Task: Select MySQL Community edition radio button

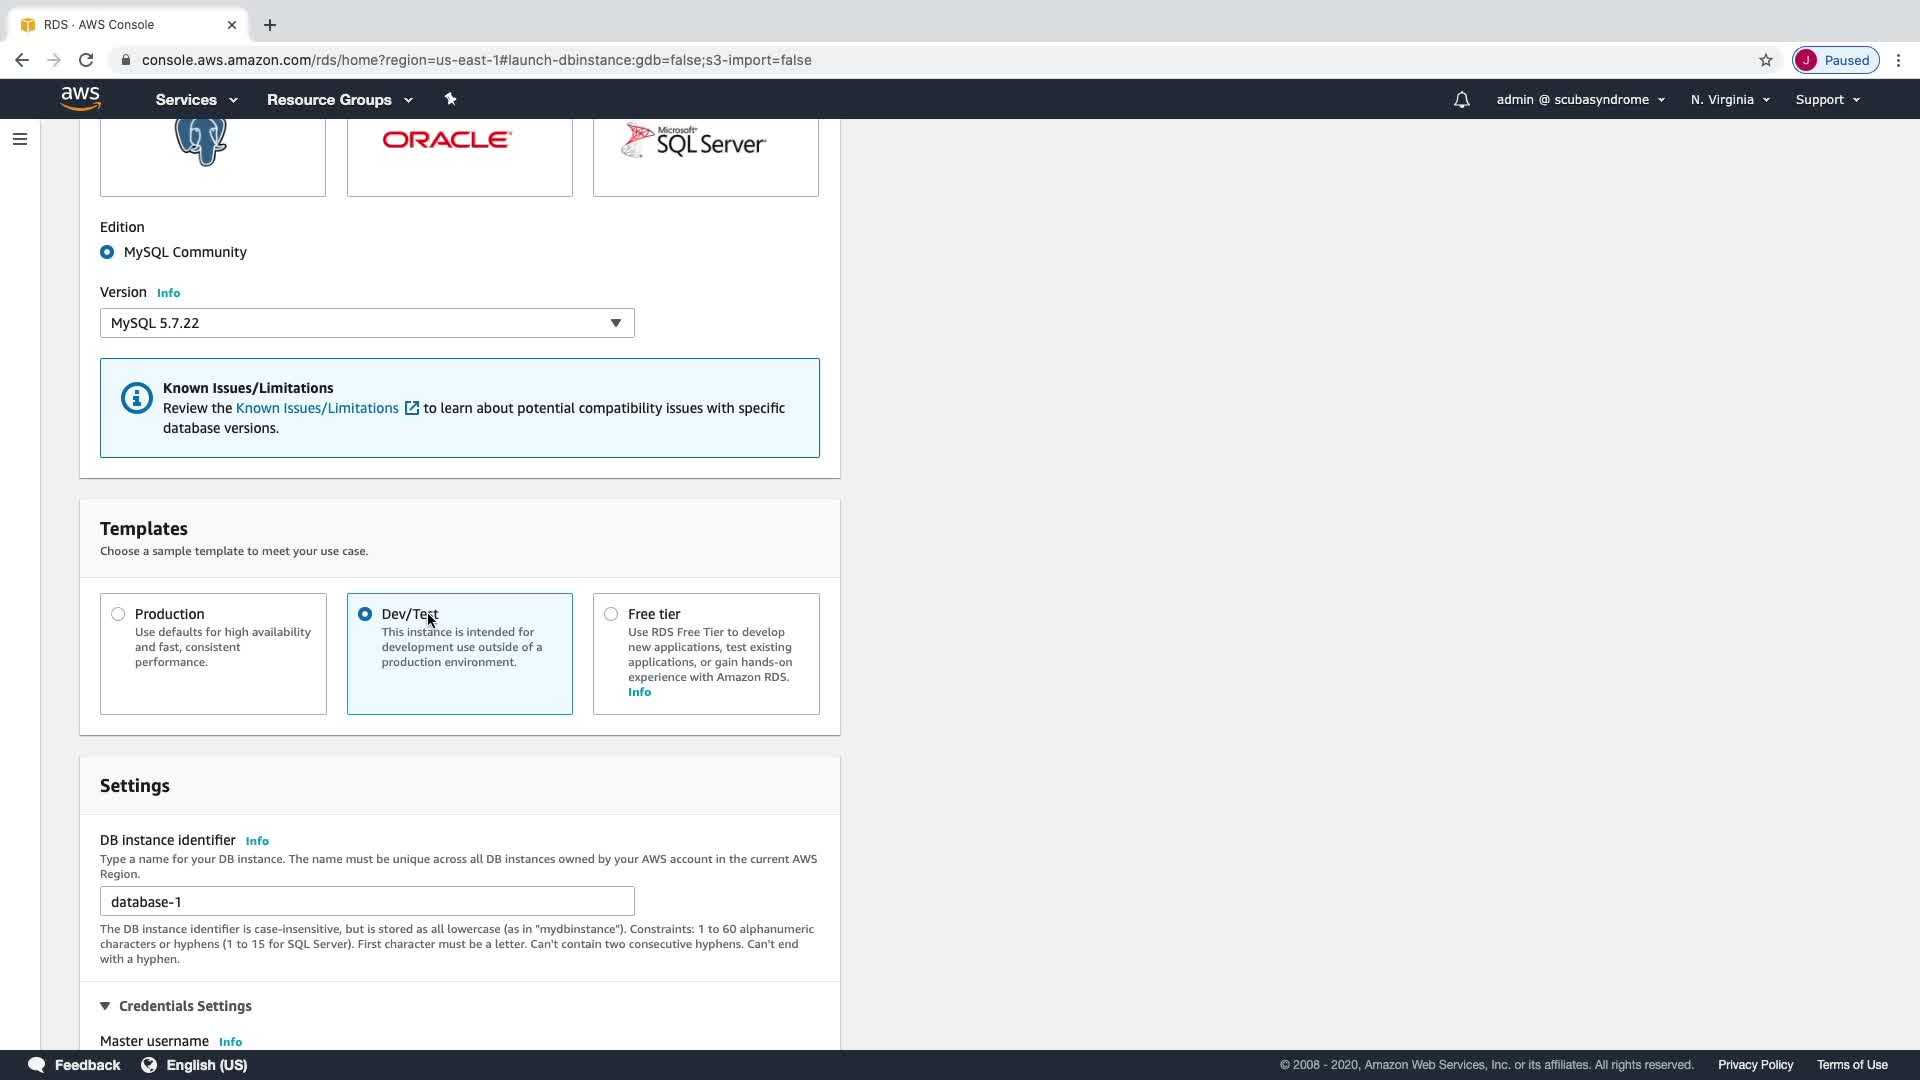Action: tap(107, 252)
